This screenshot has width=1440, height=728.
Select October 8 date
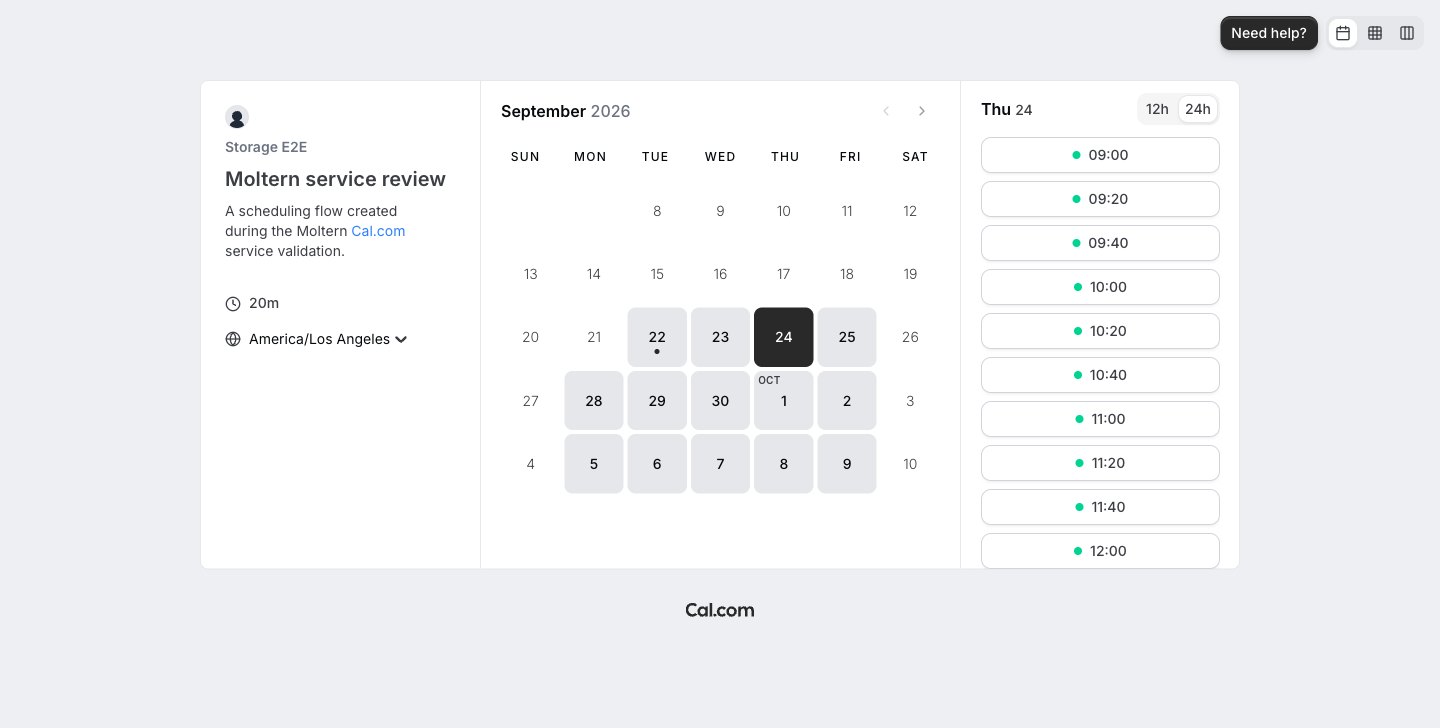pyautogui.click(x=784, y=464)
